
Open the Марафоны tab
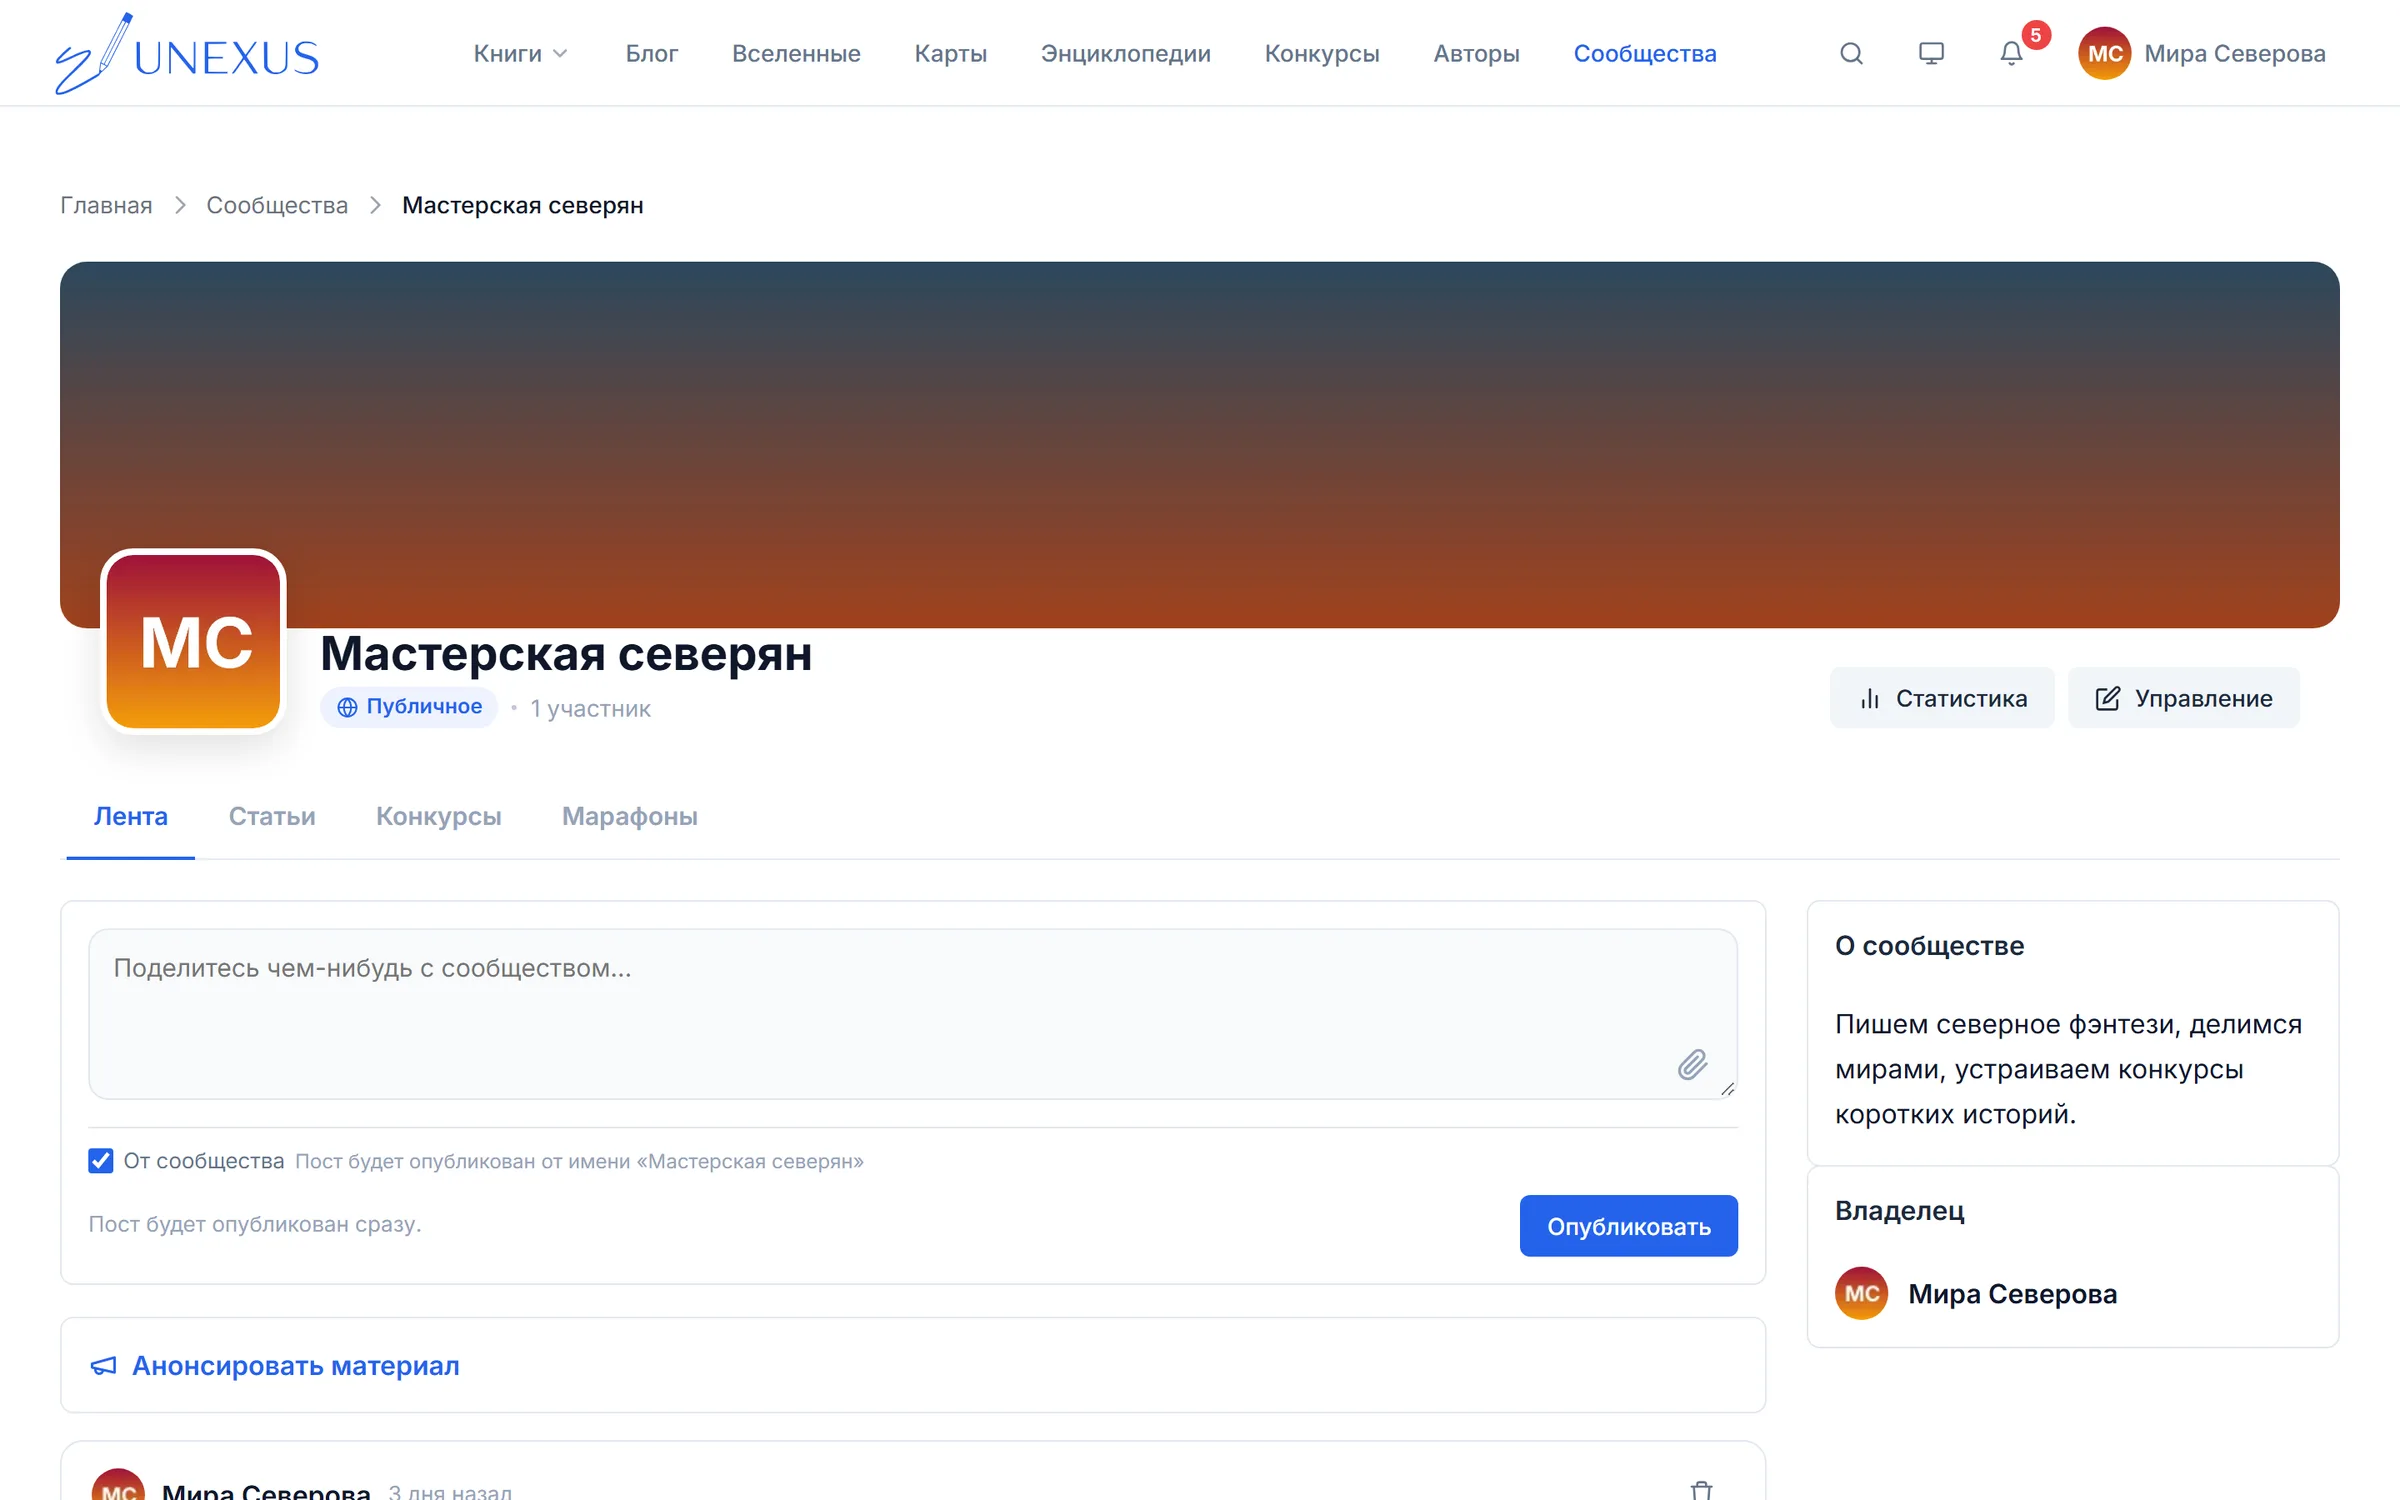pos(630,816)
